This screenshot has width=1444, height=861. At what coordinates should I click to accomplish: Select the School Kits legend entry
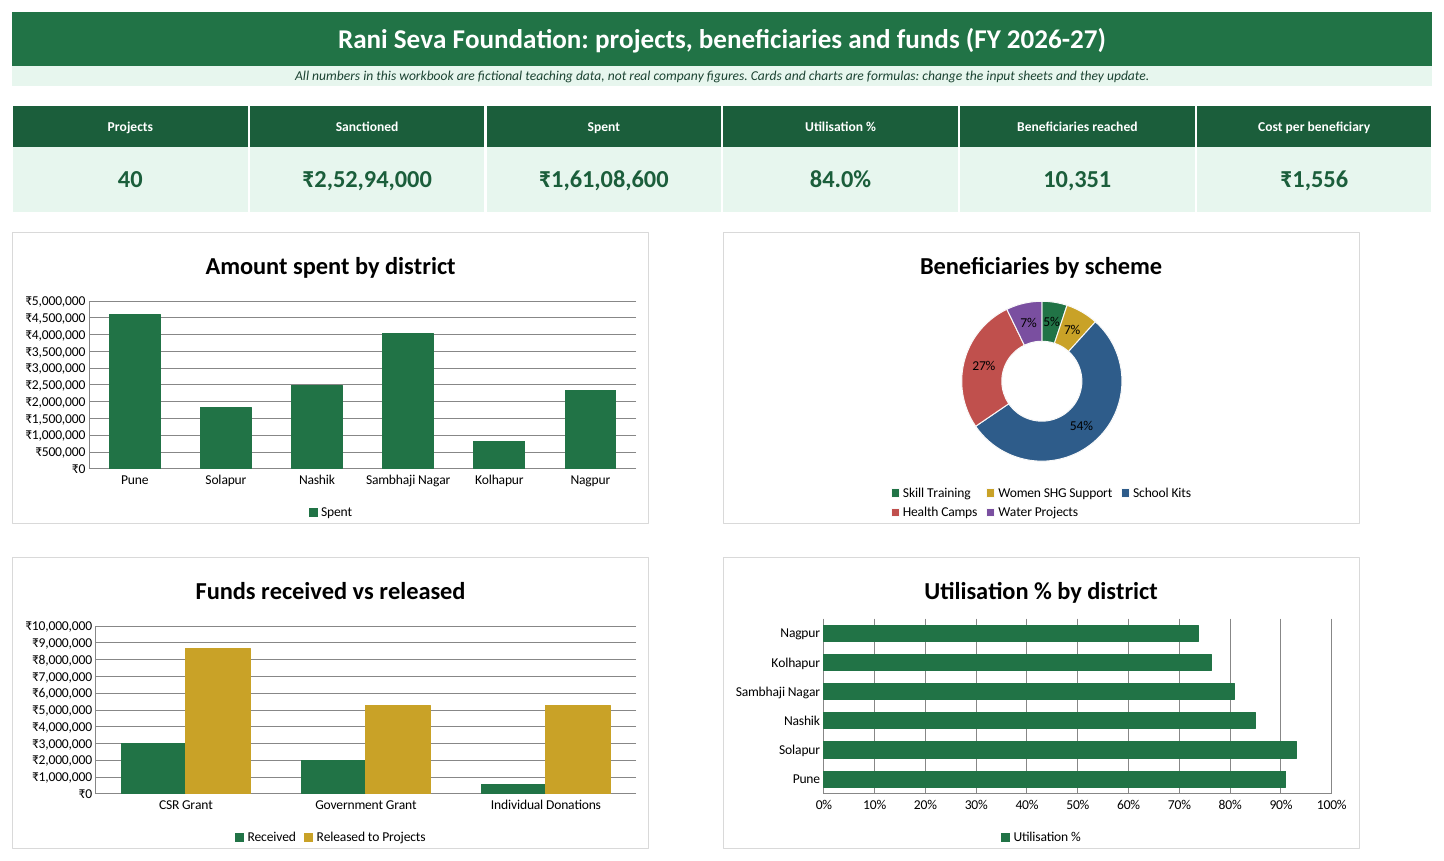pos(1156,493)
